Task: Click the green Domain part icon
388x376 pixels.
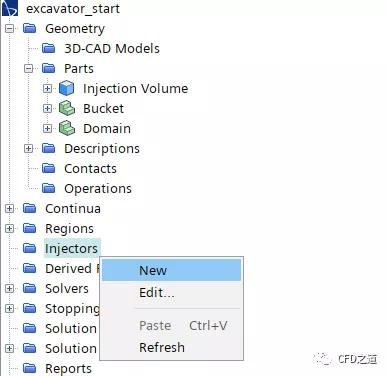Action: coord(67,129)
